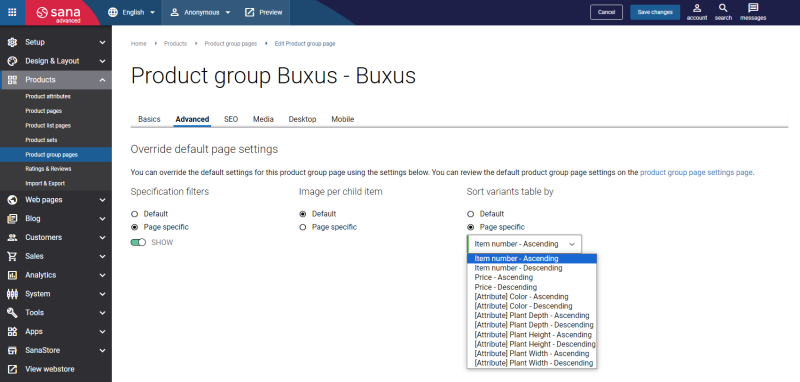Viewport: 800px width, 382px height.
Task: Click the Analytics chart icon
Action: point(12,275)
